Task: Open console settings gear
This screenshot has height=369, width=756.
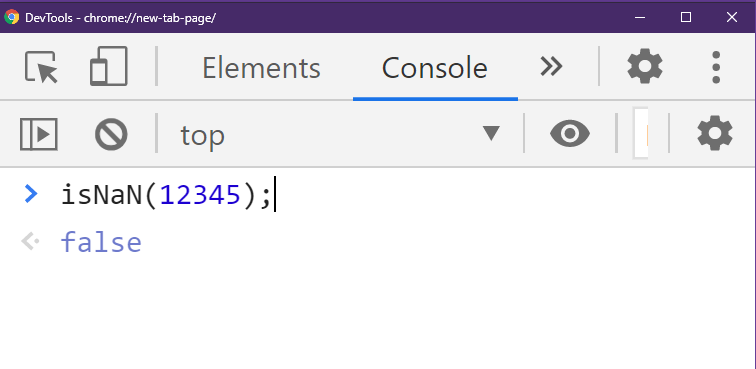Action: coord(715,133)
